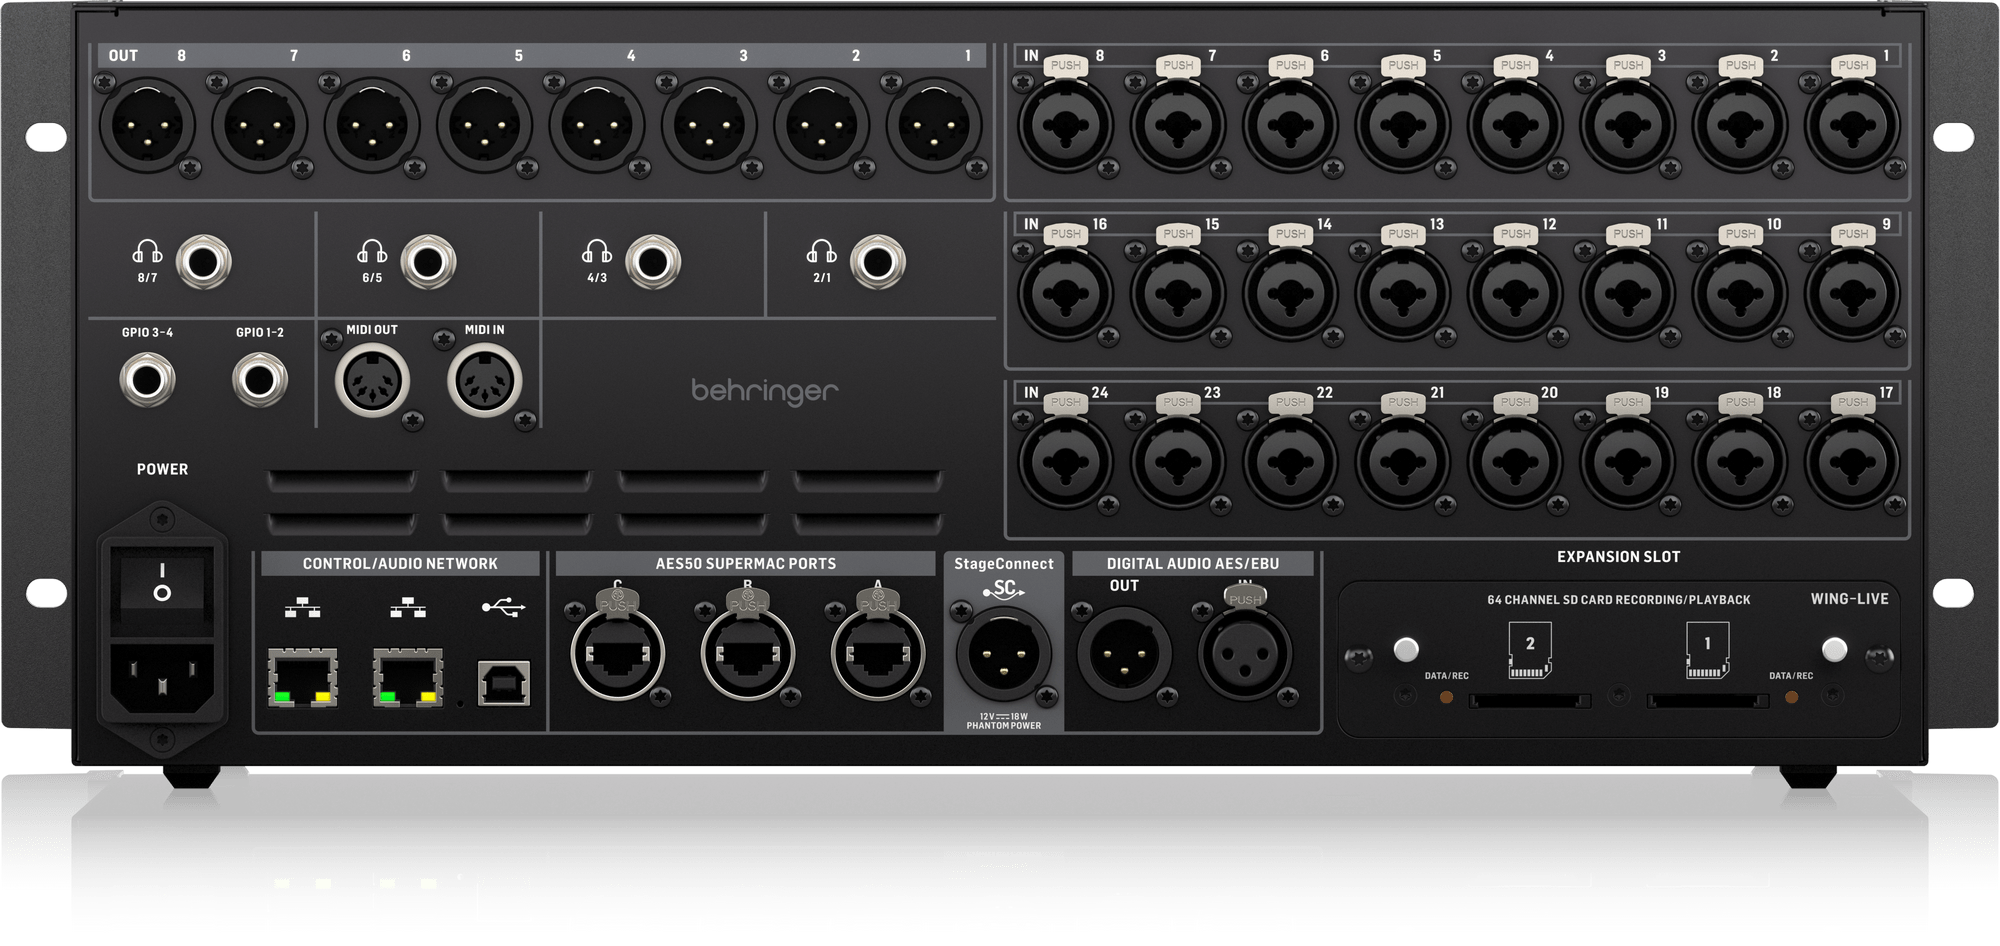Click the AES/EBU IN connector
The image size is (2000, 946).
pyautogui.click(x=1245, y=655)
